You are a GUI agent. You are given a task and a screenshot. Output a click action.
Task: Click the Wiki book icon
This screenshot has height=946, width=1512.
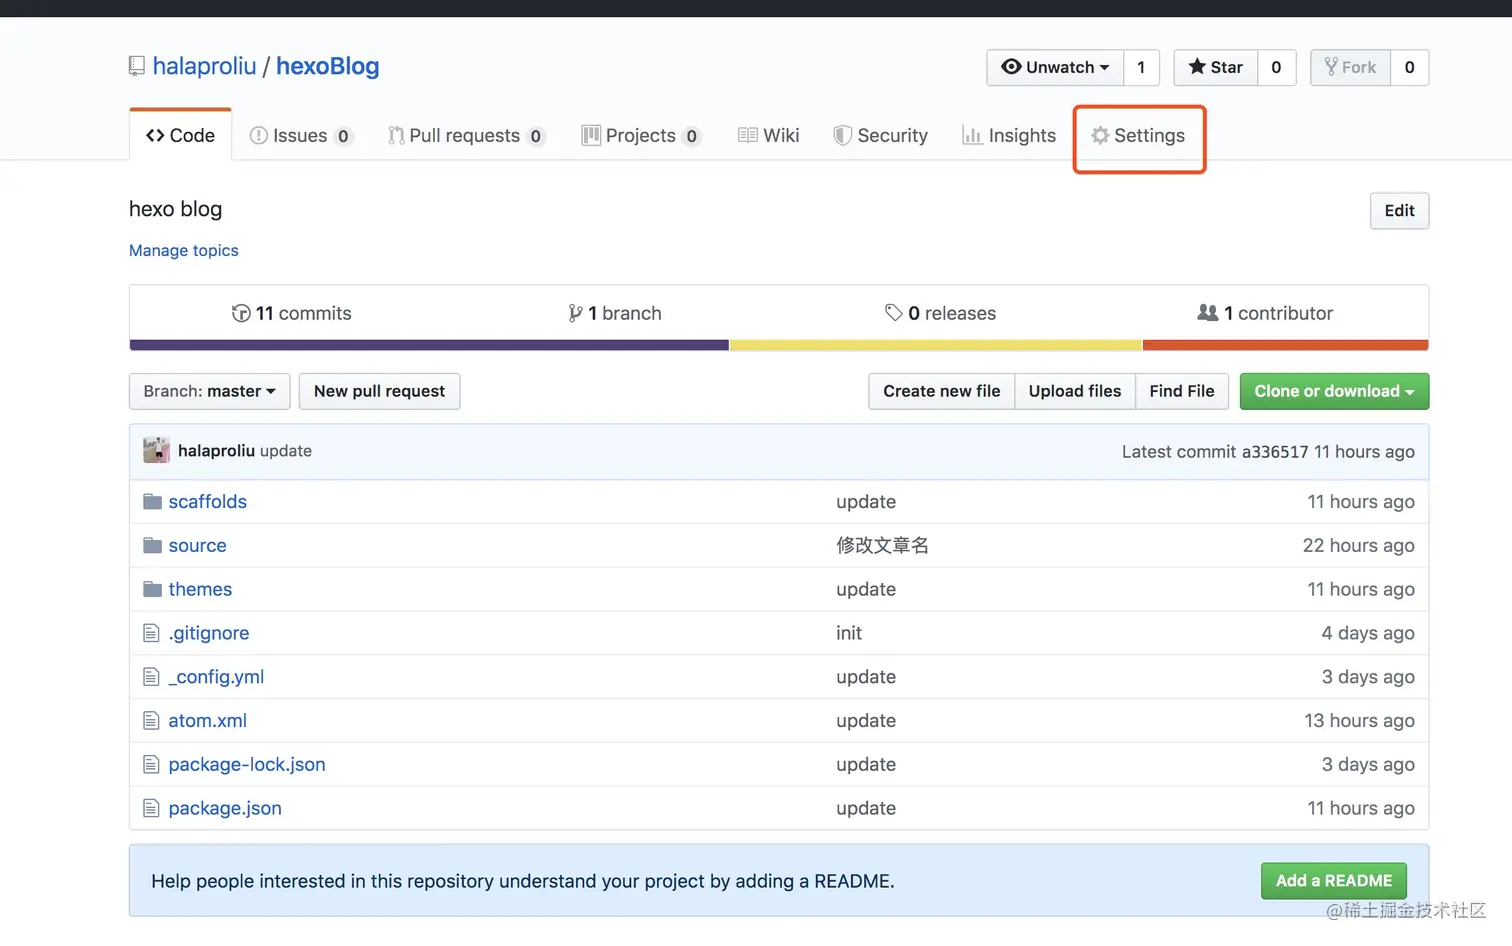(747, 135)
